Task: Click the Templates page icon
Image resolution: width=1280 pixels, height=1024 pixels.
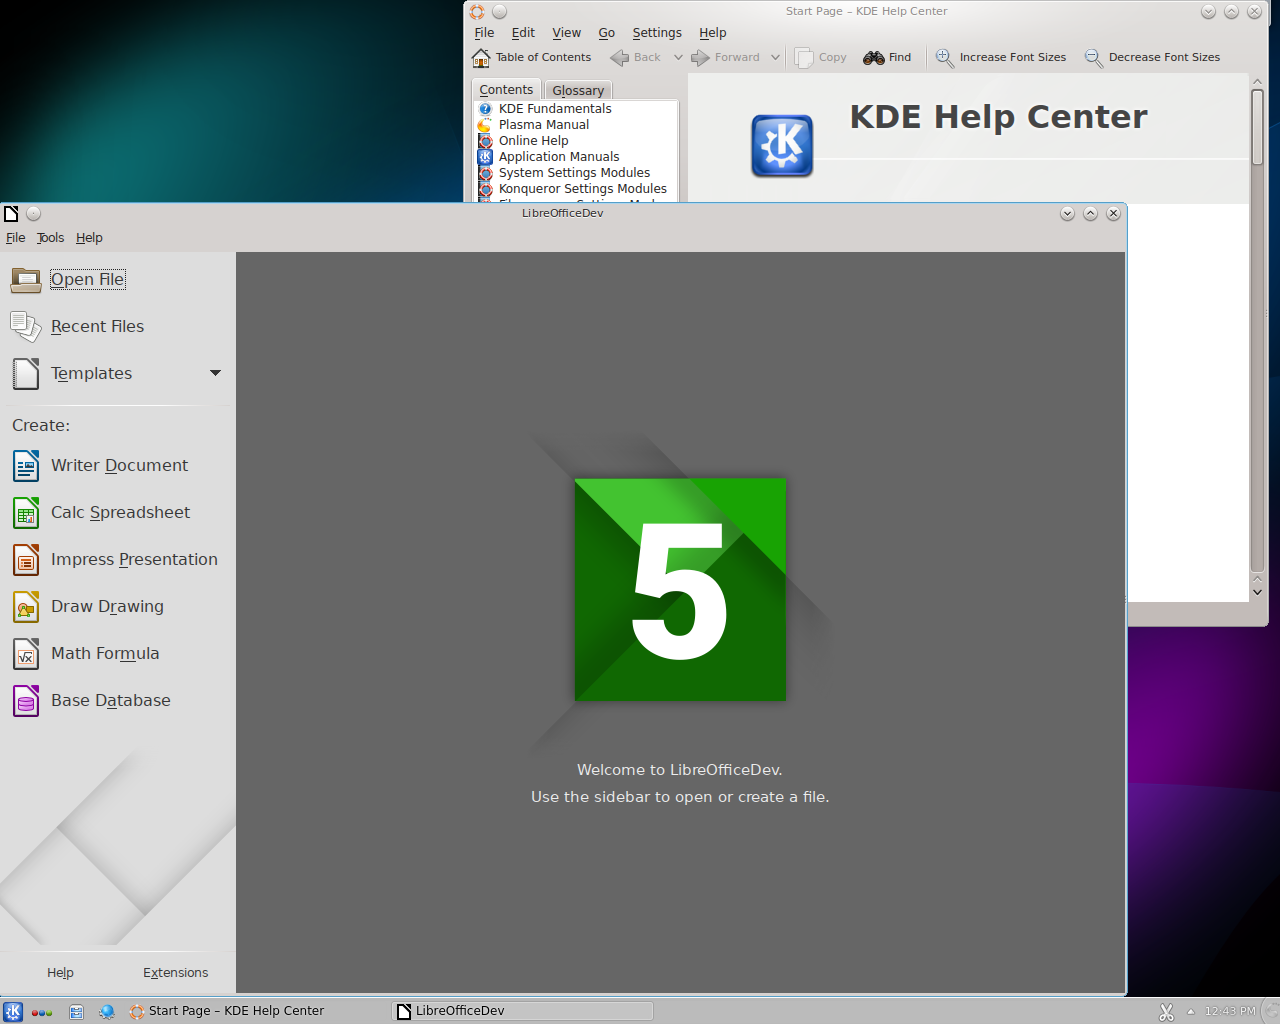Action: pos(26,373)
